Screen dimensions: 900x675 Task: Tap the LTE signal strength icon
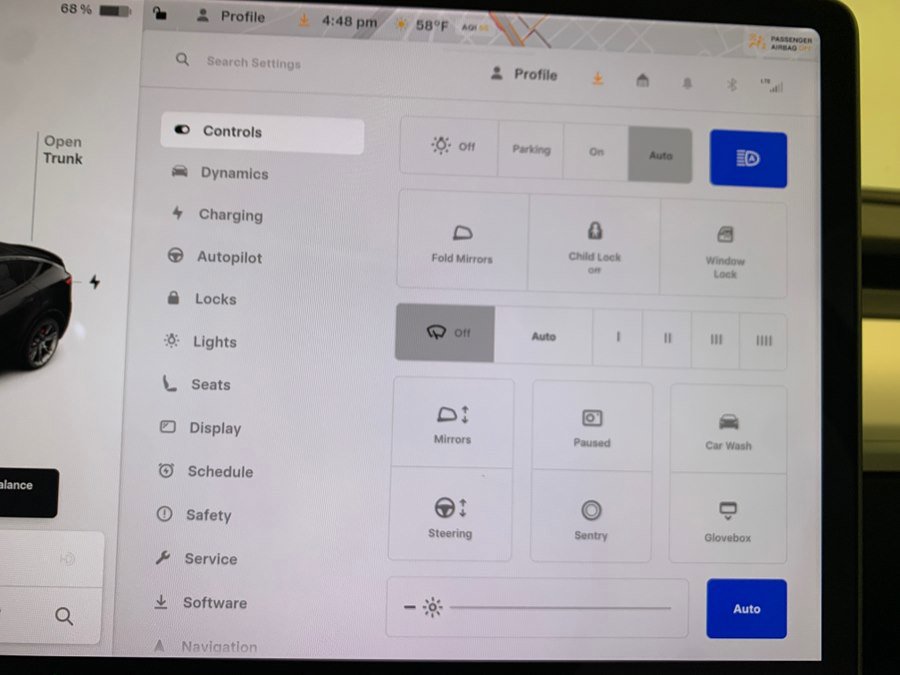[772, 86]
